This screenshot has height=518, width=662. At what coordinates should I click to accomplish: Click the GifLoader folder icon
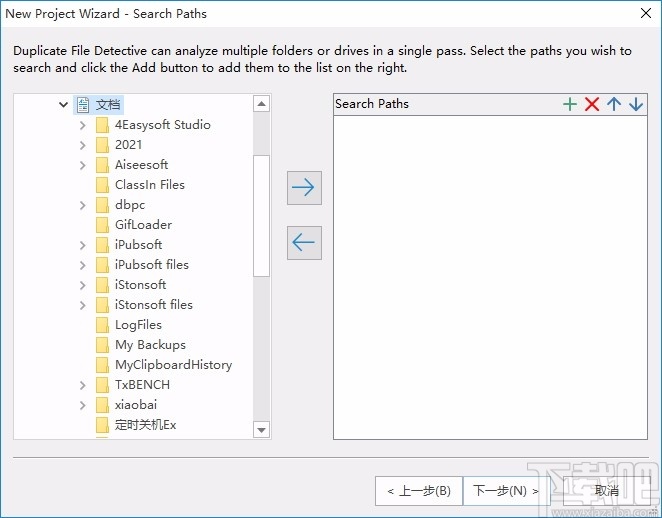(102, 225)
